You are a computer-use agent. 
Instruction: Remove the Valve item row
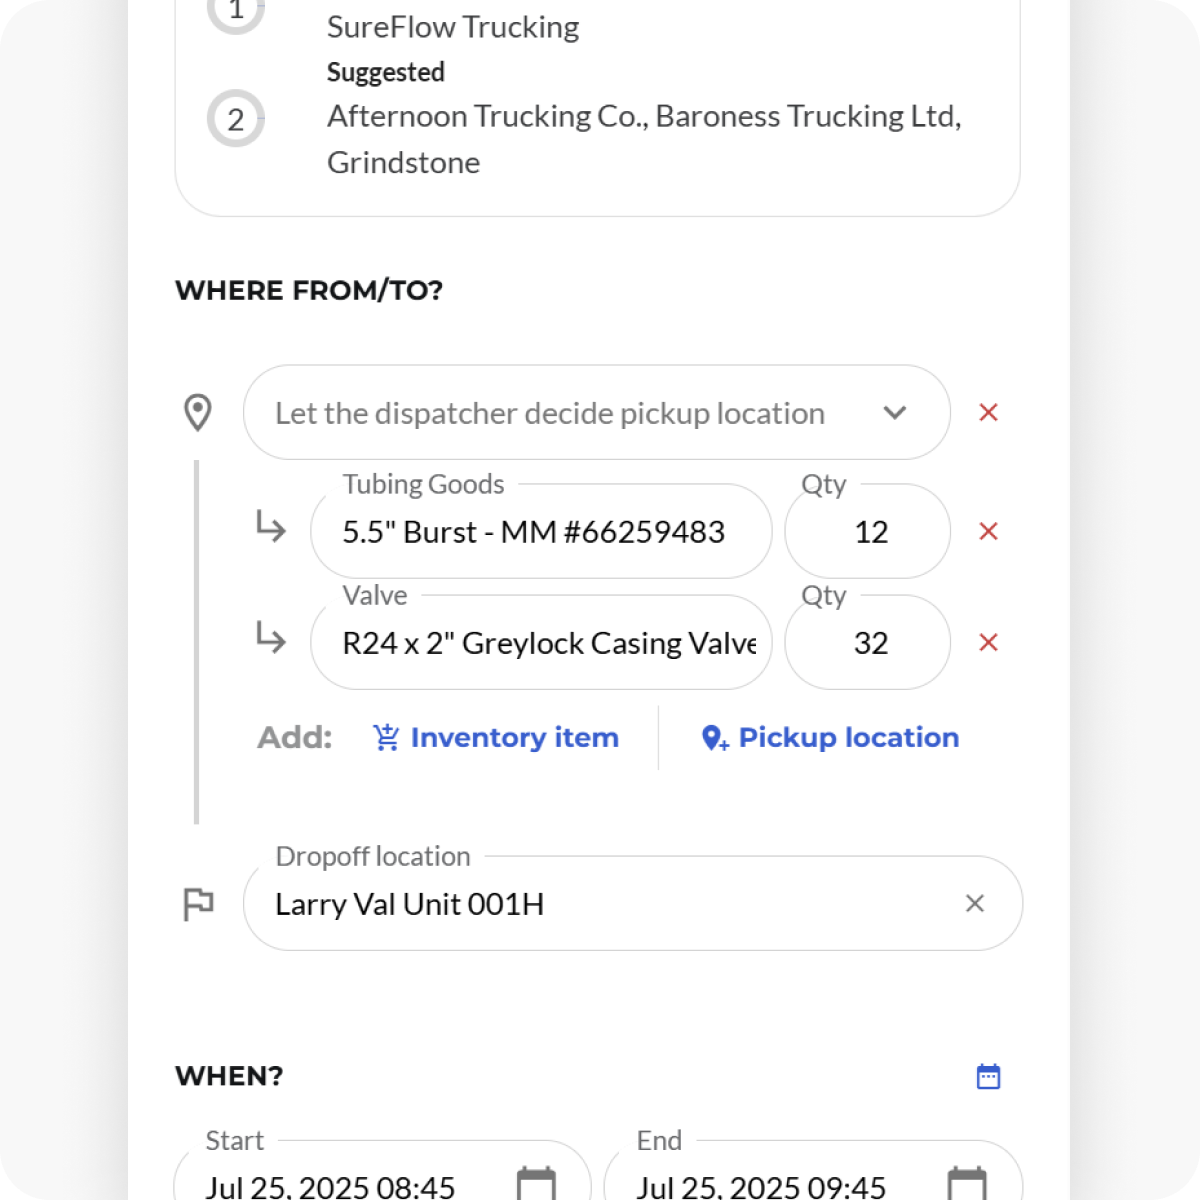coord(988,642)
